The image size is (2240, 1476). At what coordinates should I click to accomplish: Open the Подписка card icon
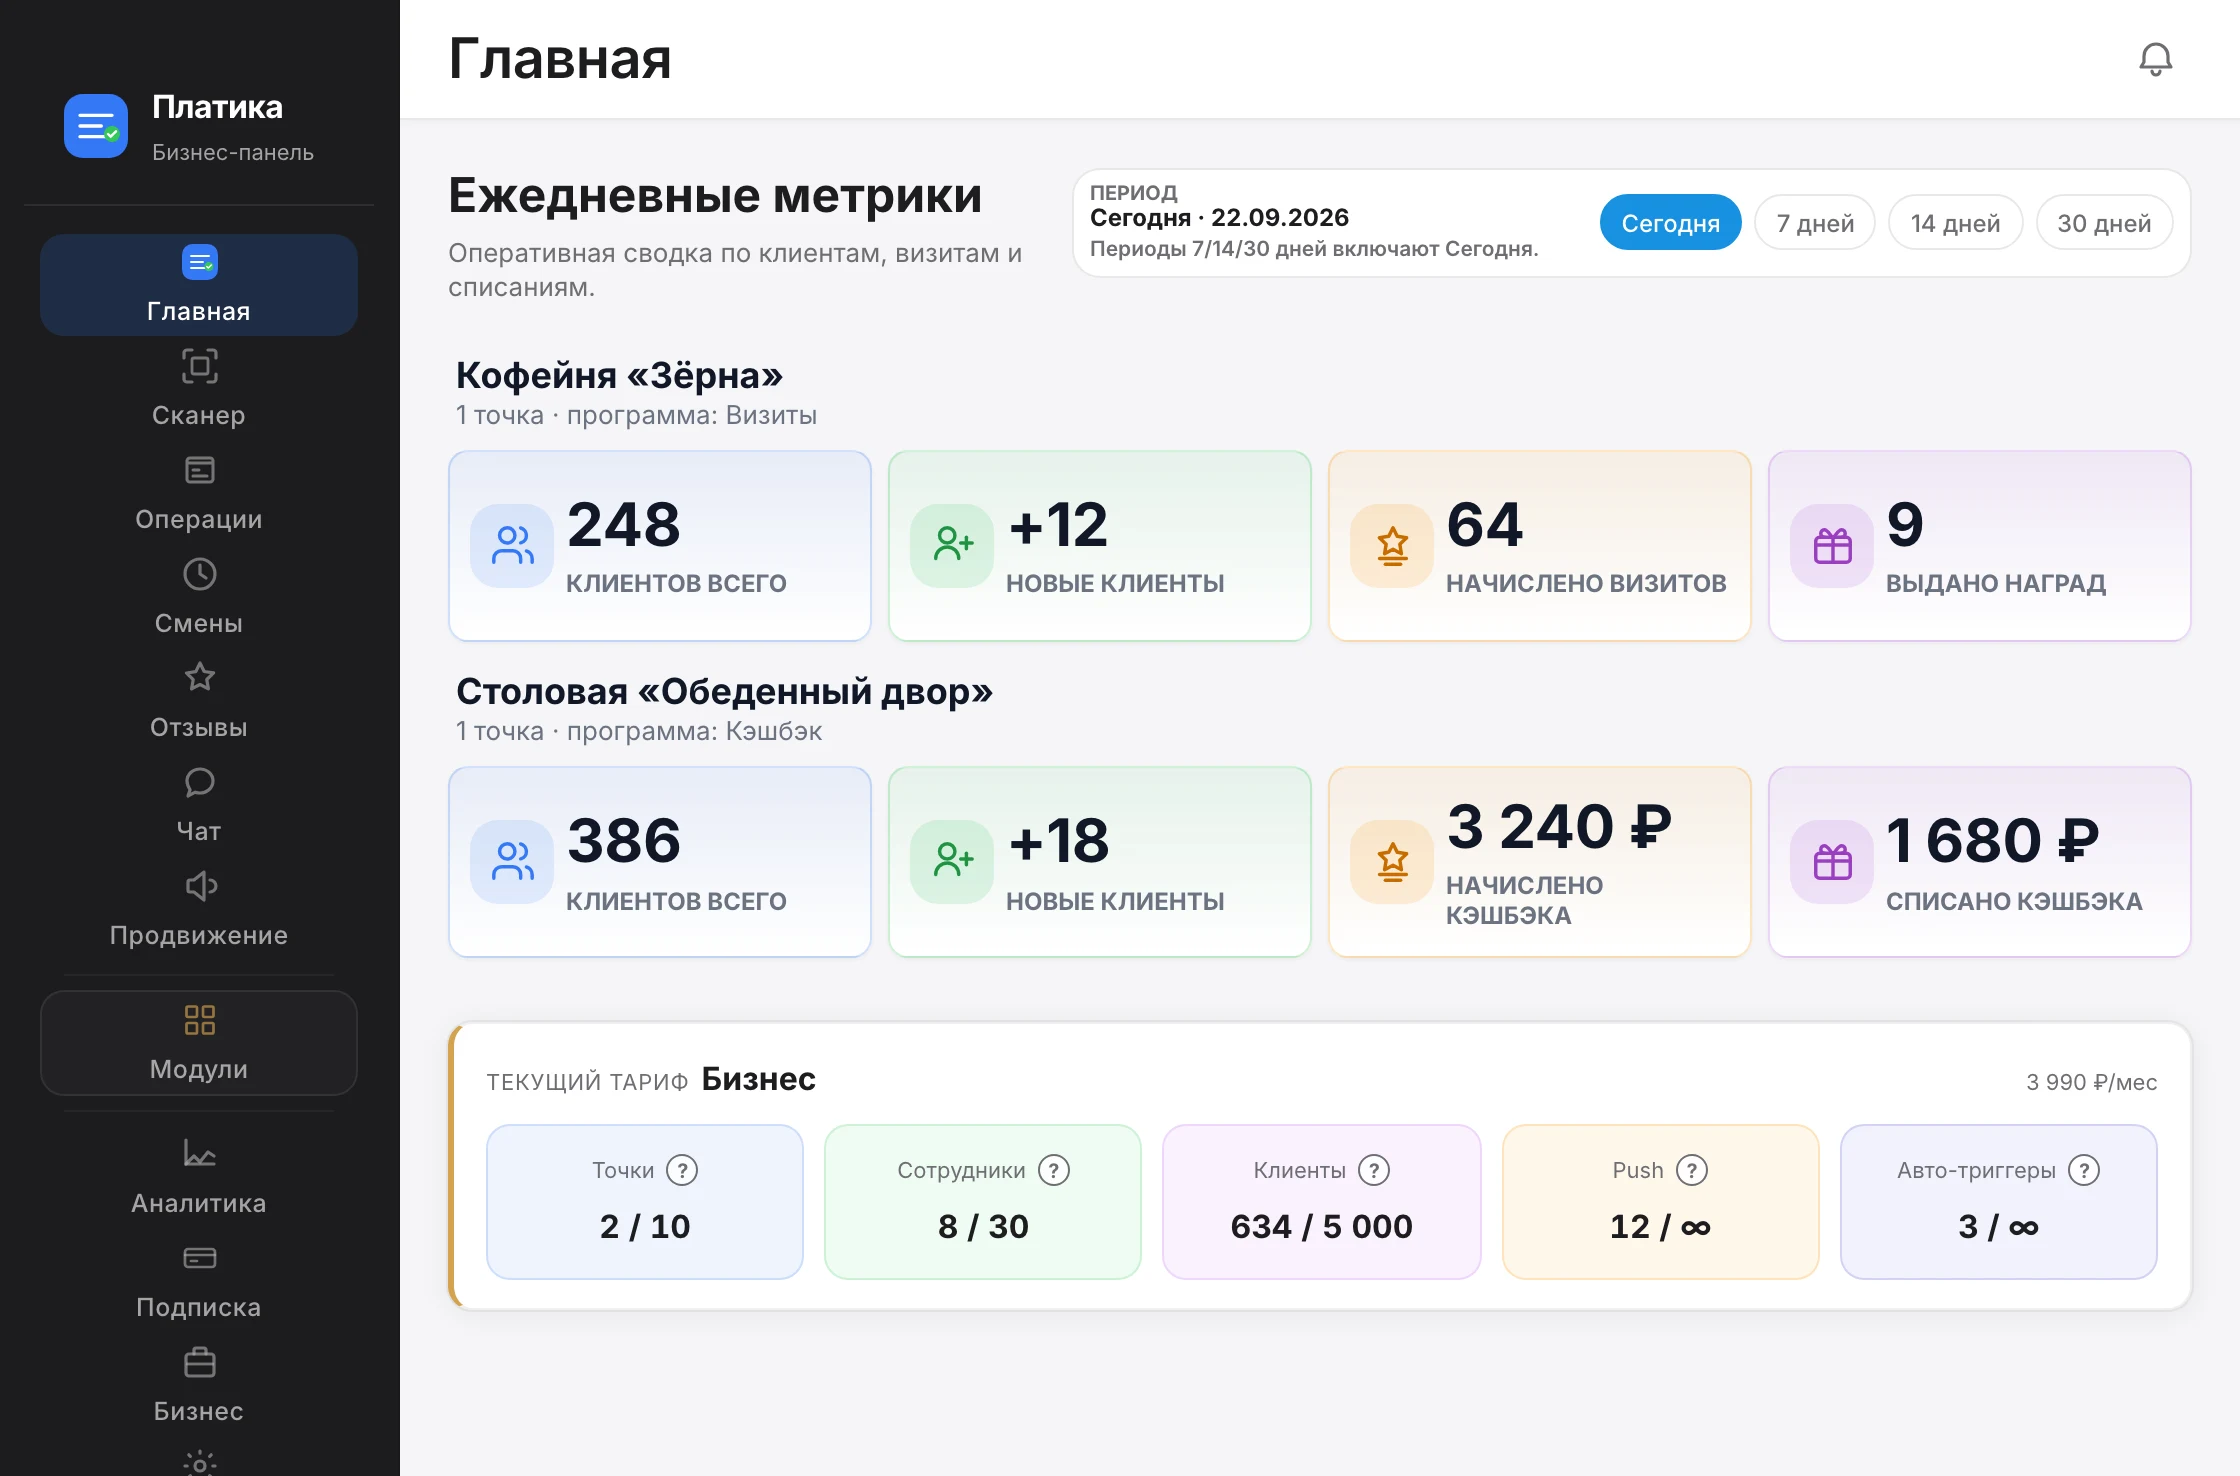(200, 1258)
